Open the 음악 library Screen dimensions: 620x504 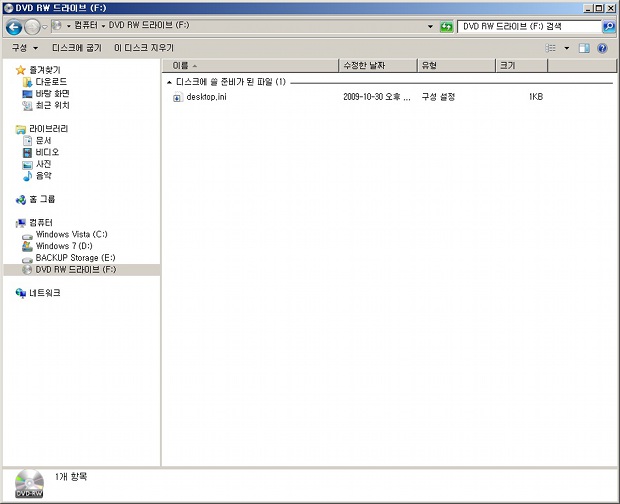[x=43, y=176]
